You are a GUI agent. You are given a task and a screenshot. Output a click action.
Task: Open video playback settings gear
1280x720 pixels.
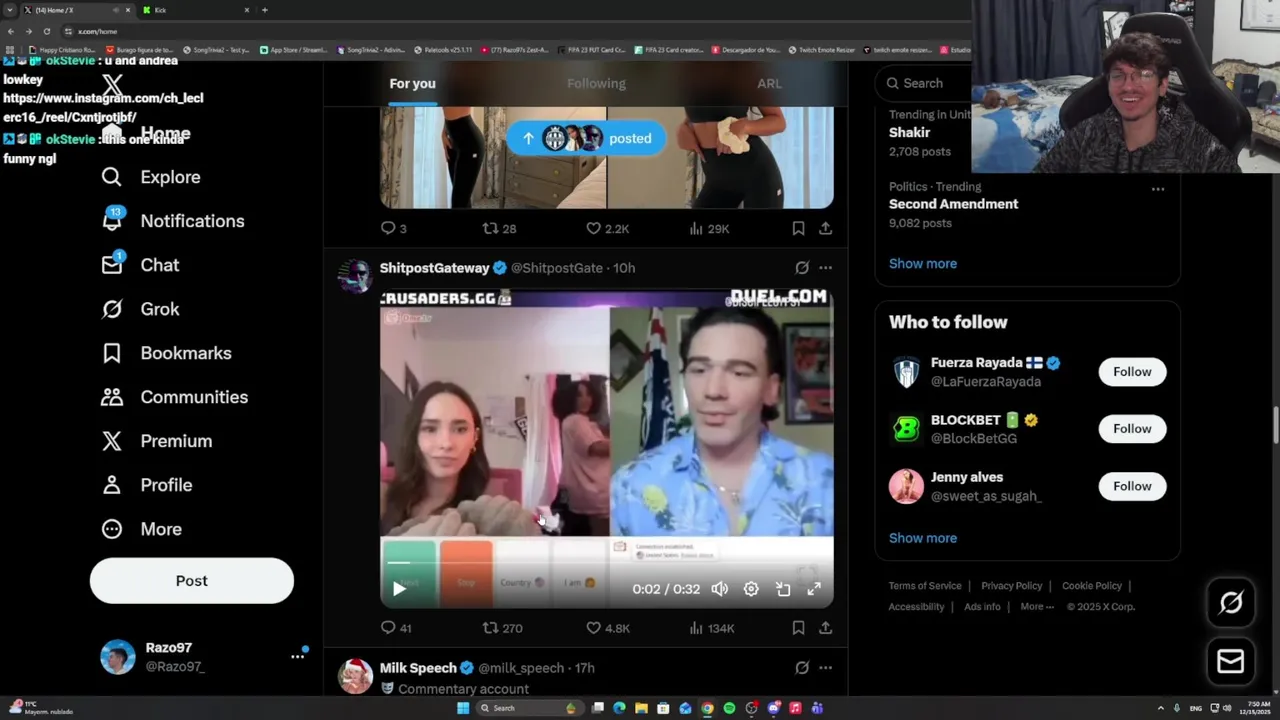(x=751, y=589)
